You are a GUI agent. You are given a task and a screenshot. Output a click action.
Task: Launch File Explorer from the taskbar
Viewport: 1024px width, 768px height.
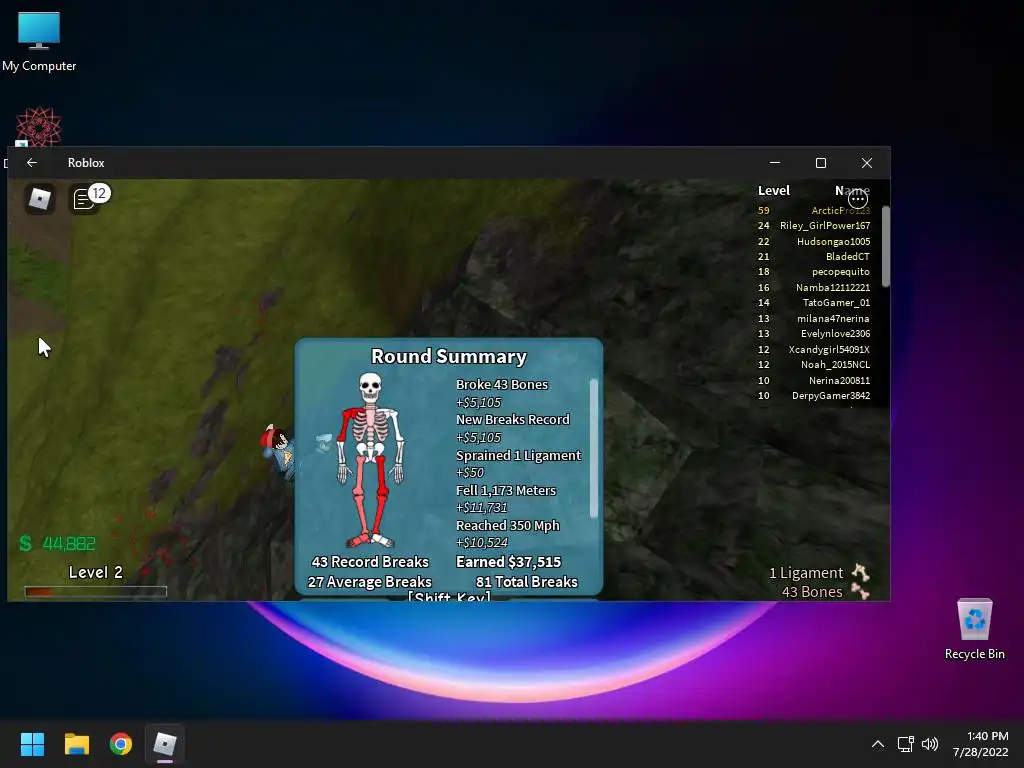point(76,744)
